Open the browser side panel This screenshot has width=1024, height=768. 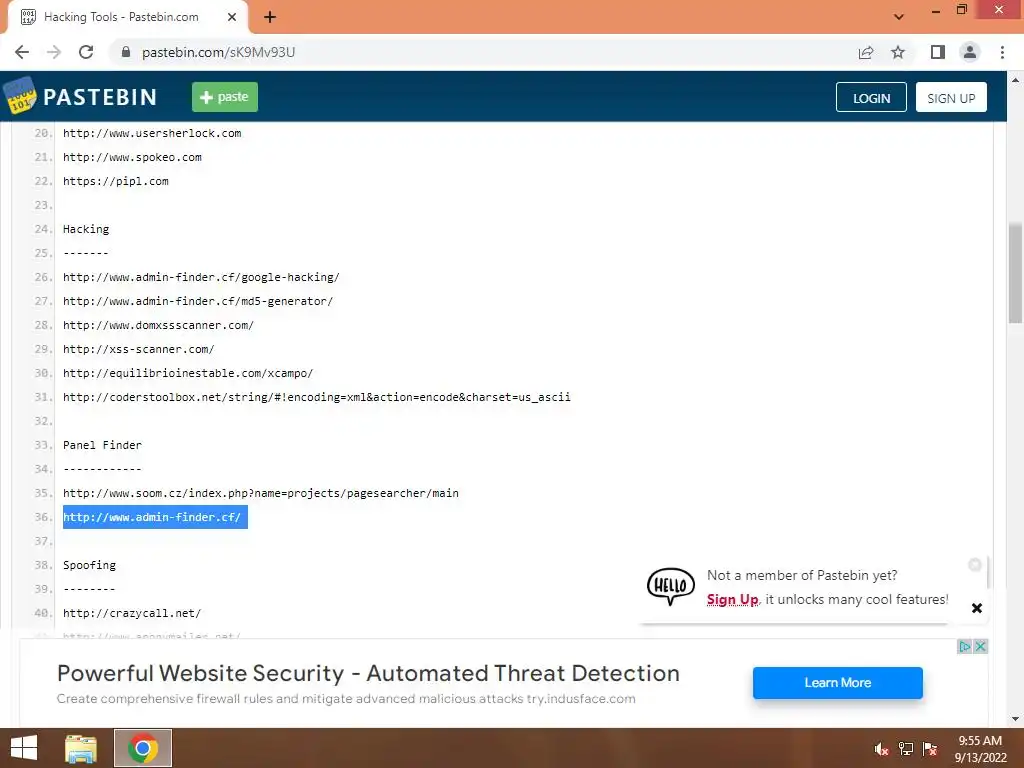click(938, 52)
